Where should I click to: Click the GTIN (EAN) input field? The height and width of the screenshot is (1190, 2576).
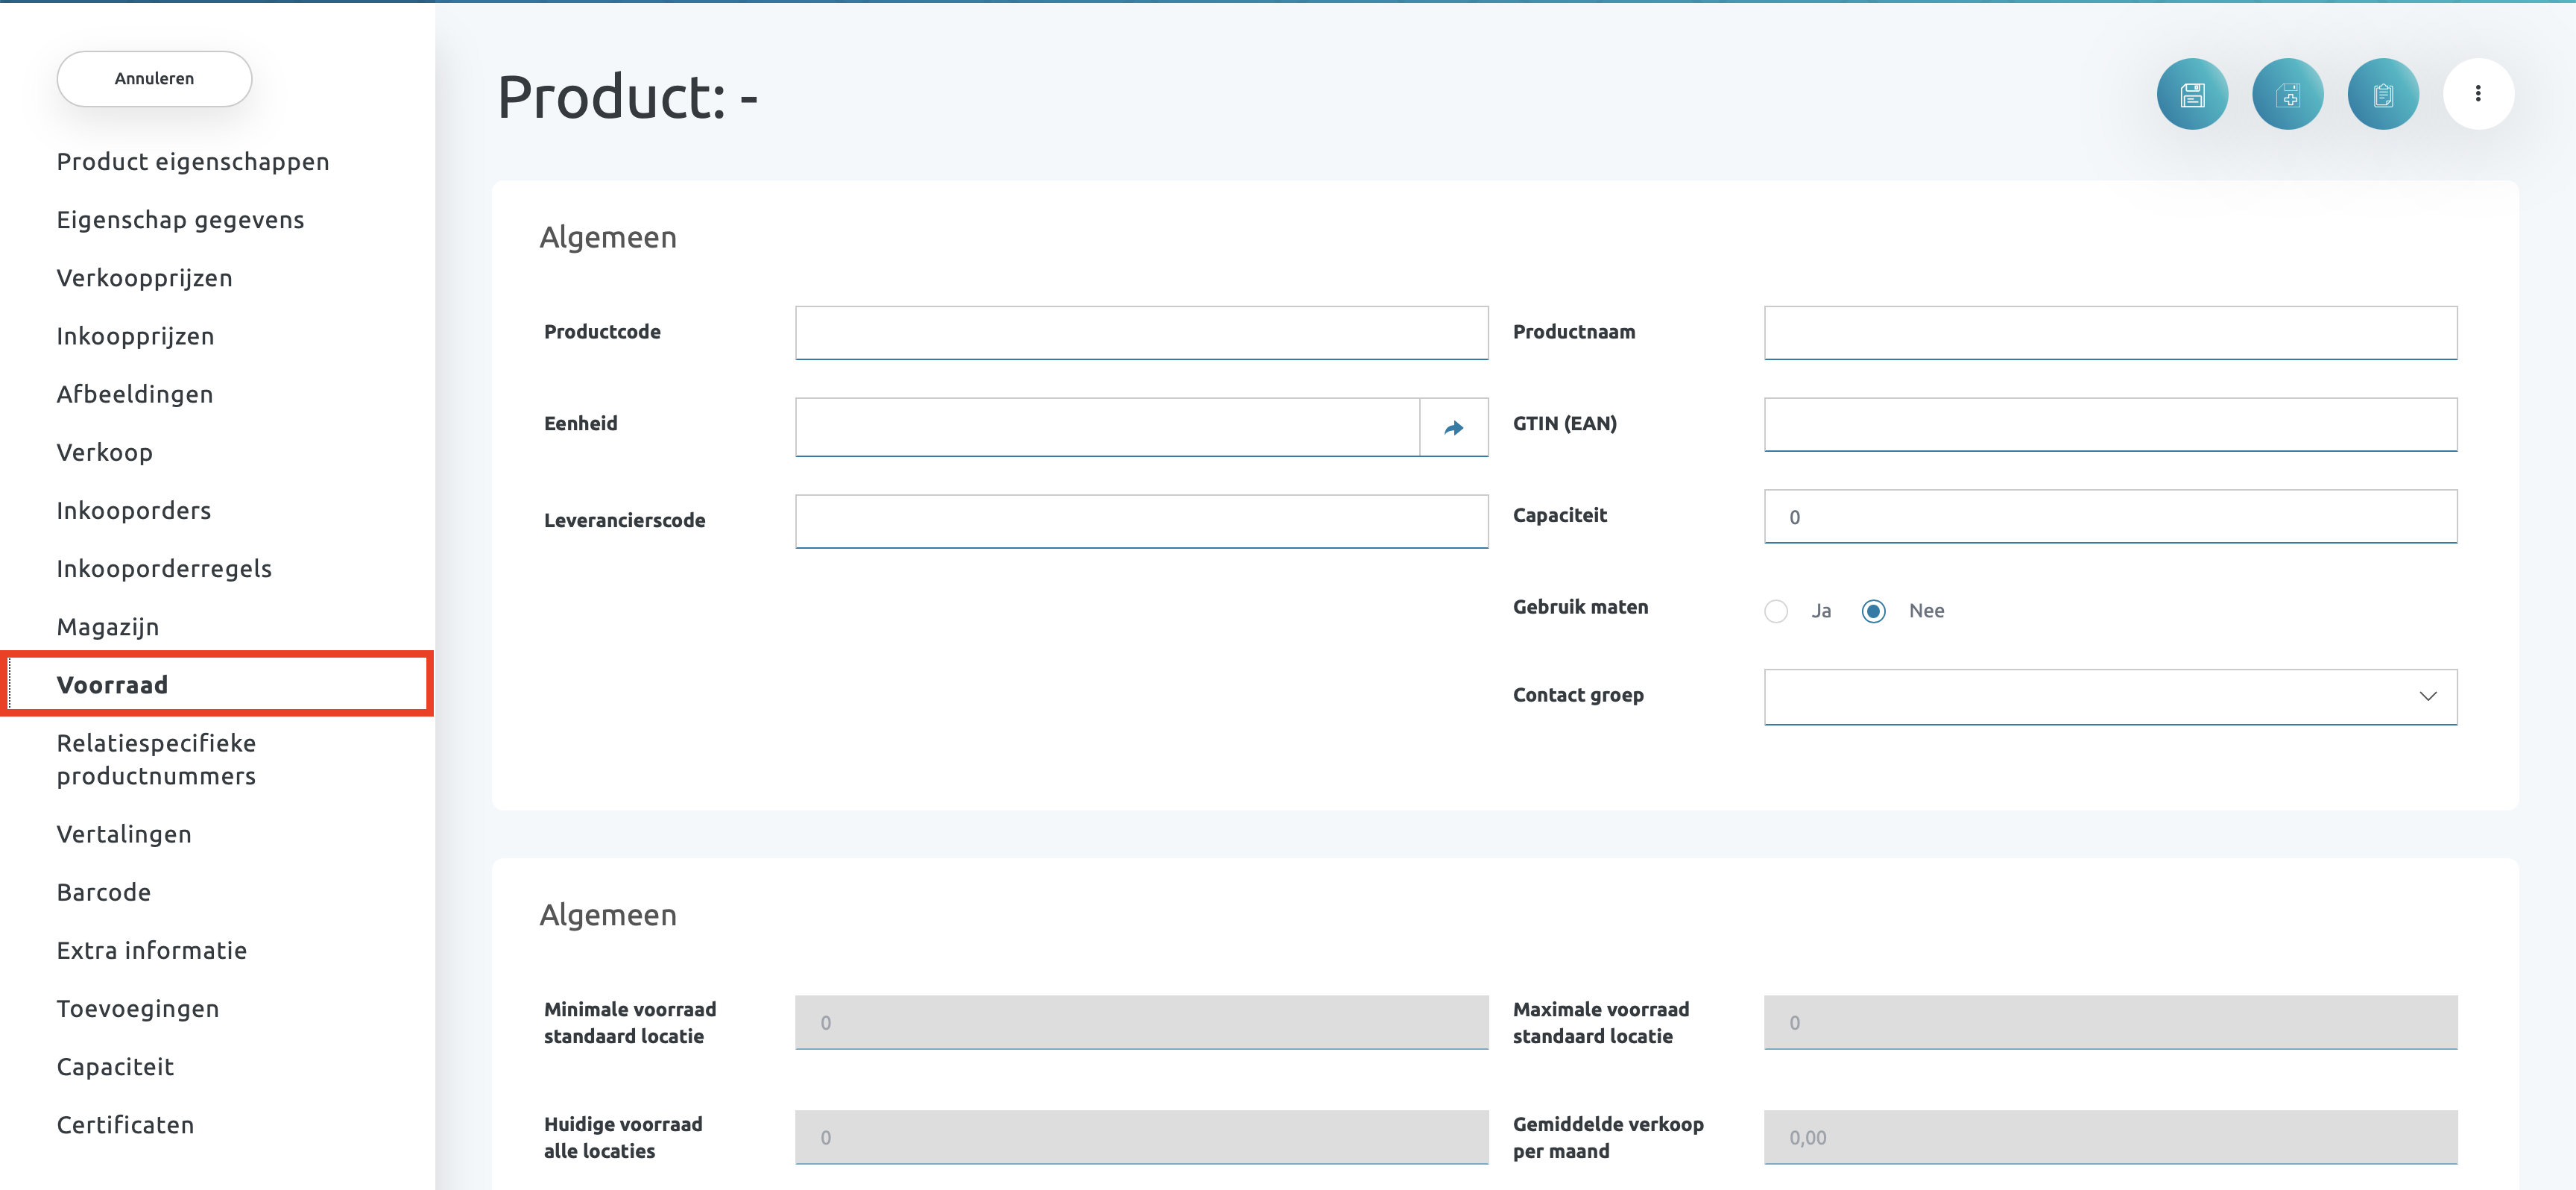click(x=2110, y=425)
